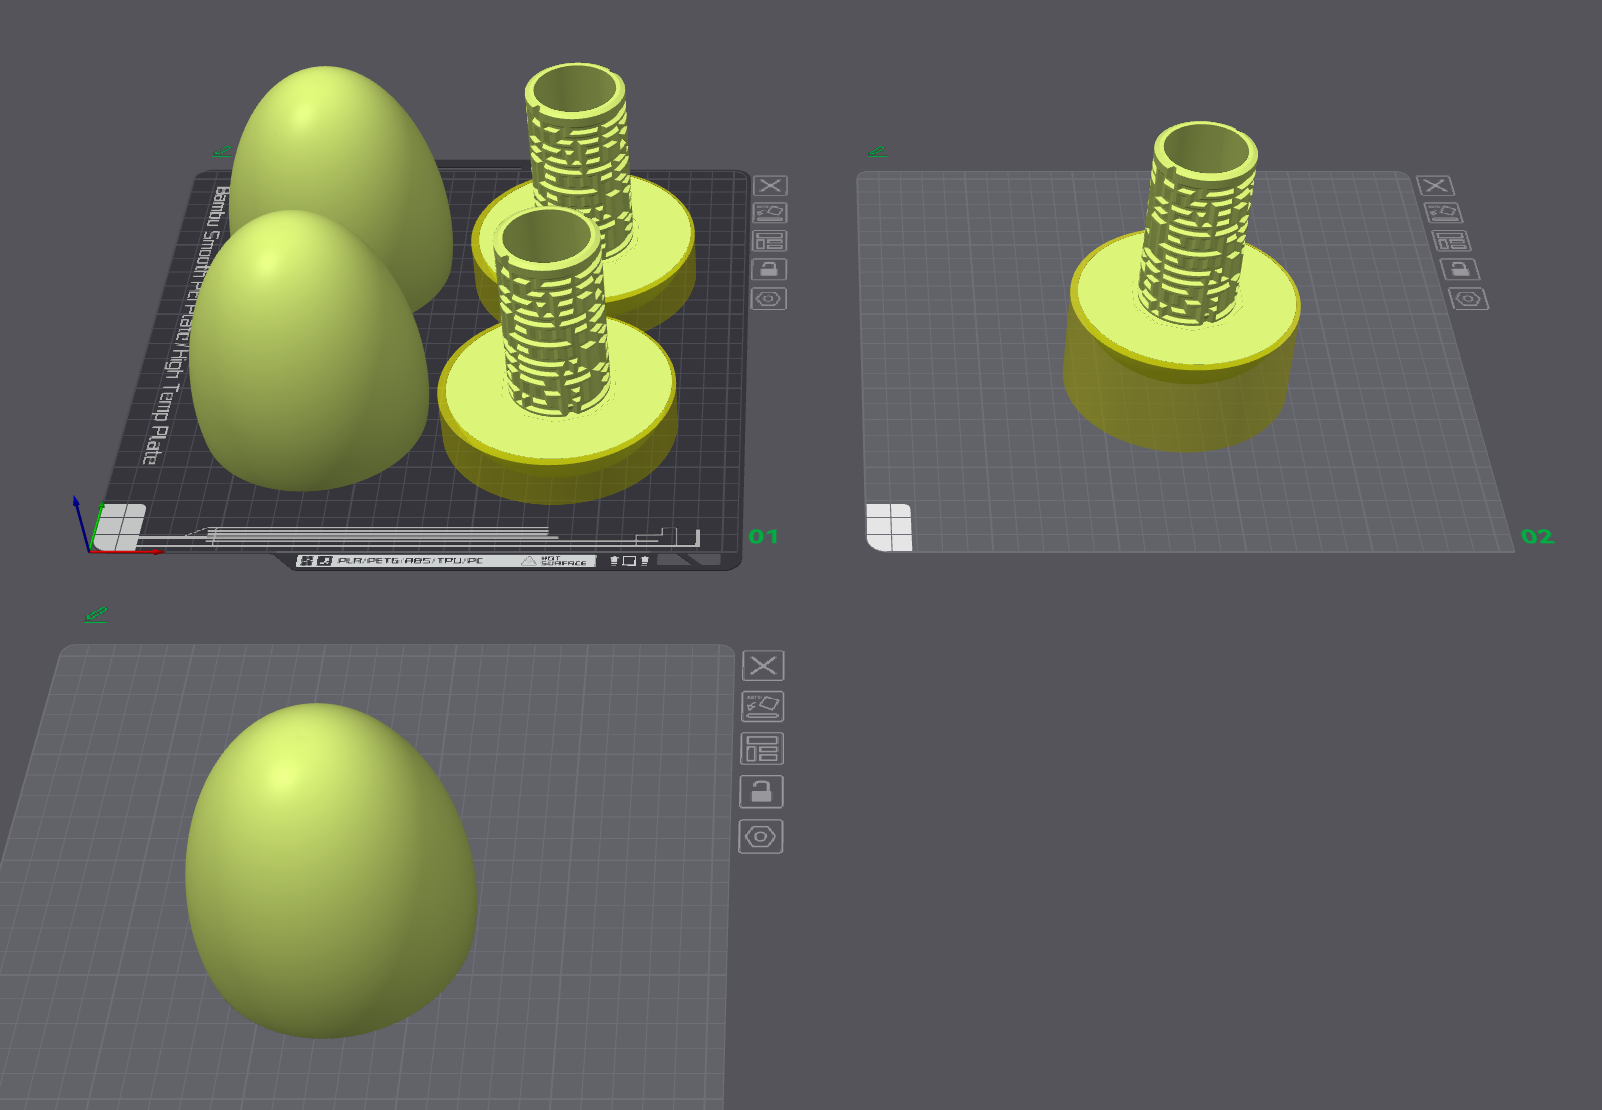Open plate 01 settings hexagon icon
The width and height of the screenshot is (1602, 1110).
(x=769, y=298)
